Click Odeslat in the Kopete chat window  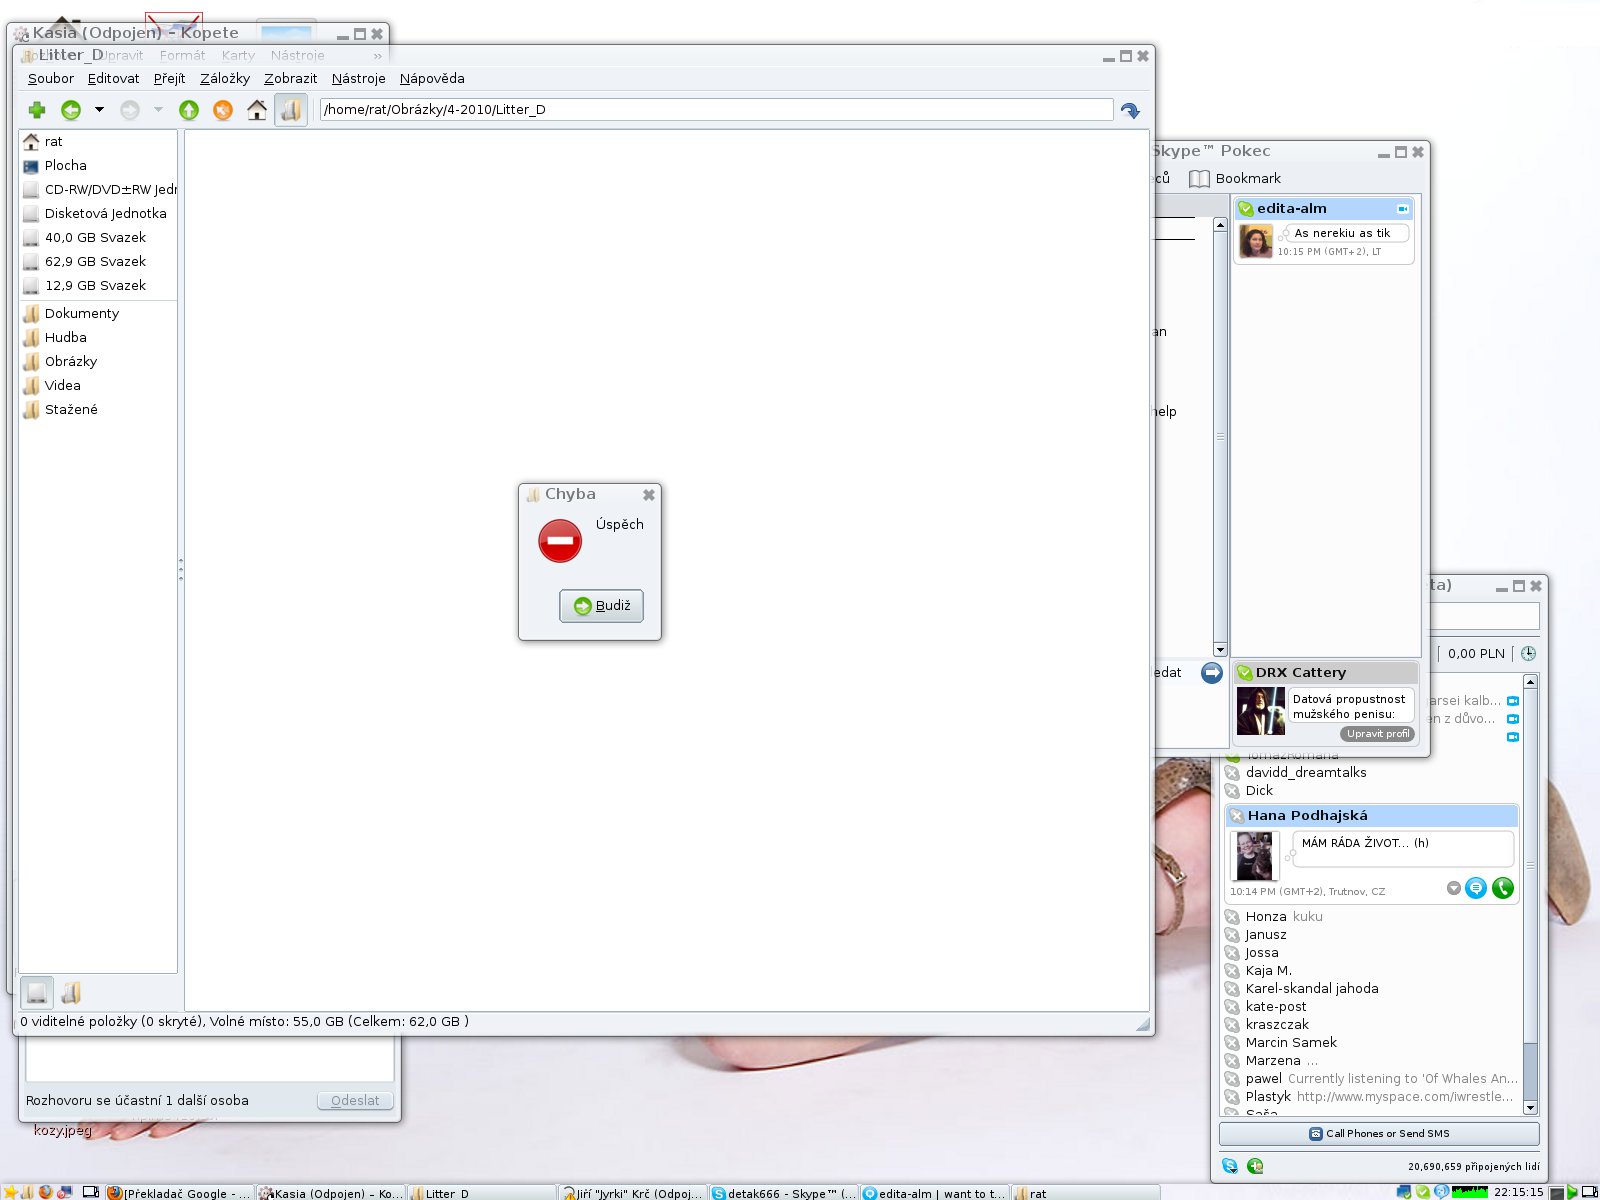point(355,1101)
